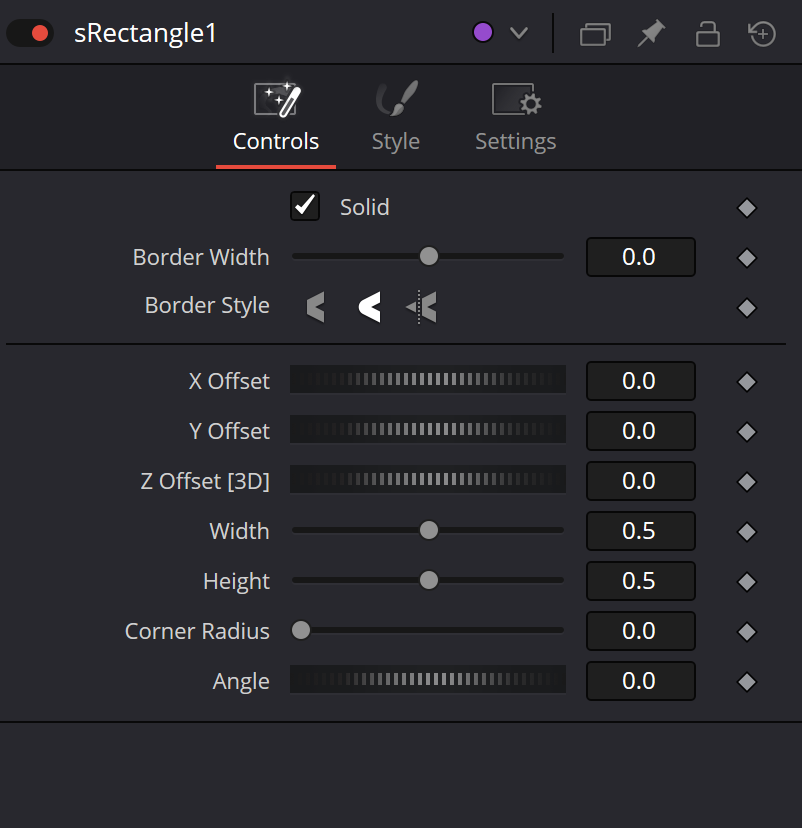Adjust the Corner Radius slider handle
This screenshot has height=828, width=802.
301,630
